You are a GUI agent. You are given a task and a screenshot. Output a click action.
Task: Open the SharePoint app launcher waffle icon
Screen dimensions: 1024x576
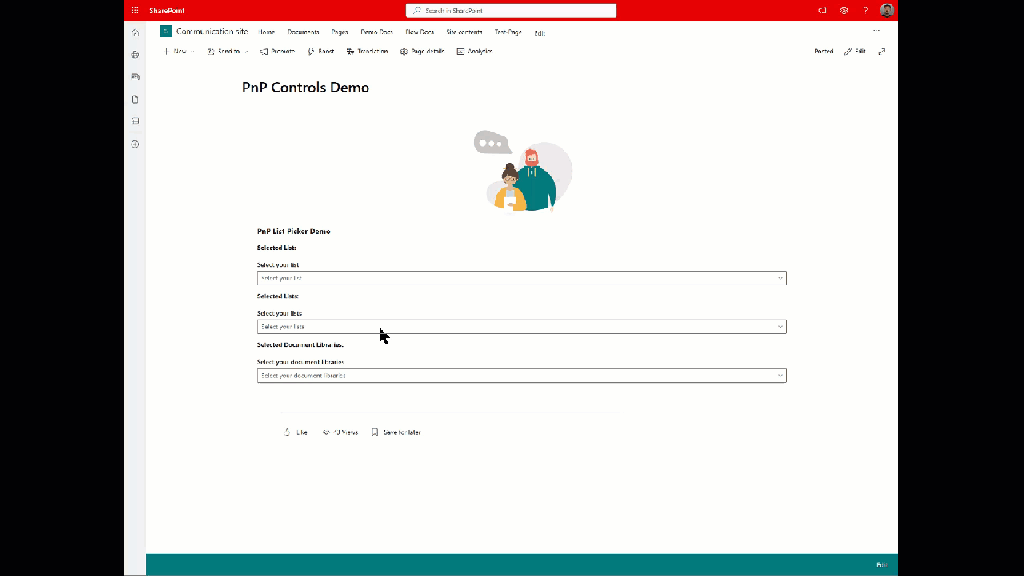[x=134, y=10]
